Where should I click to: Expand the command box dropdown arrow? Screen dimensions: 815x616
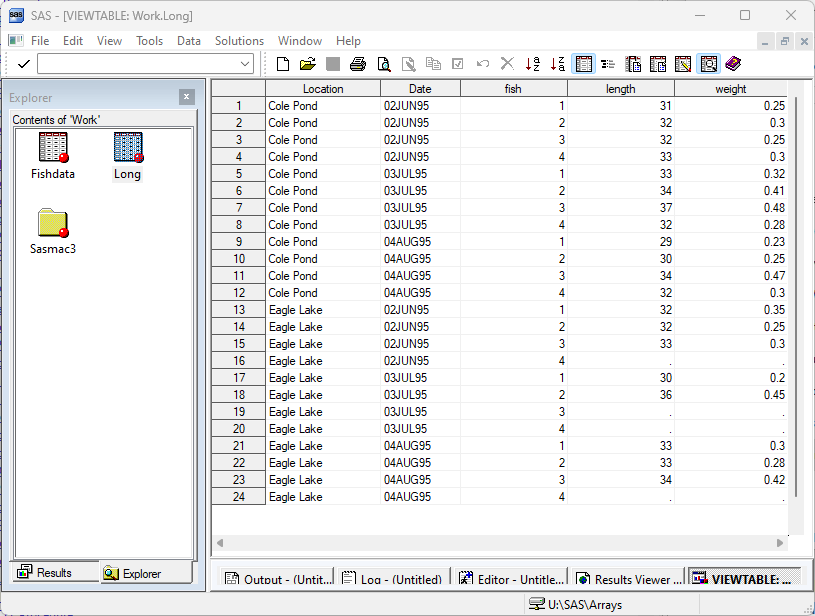(246, 64)
